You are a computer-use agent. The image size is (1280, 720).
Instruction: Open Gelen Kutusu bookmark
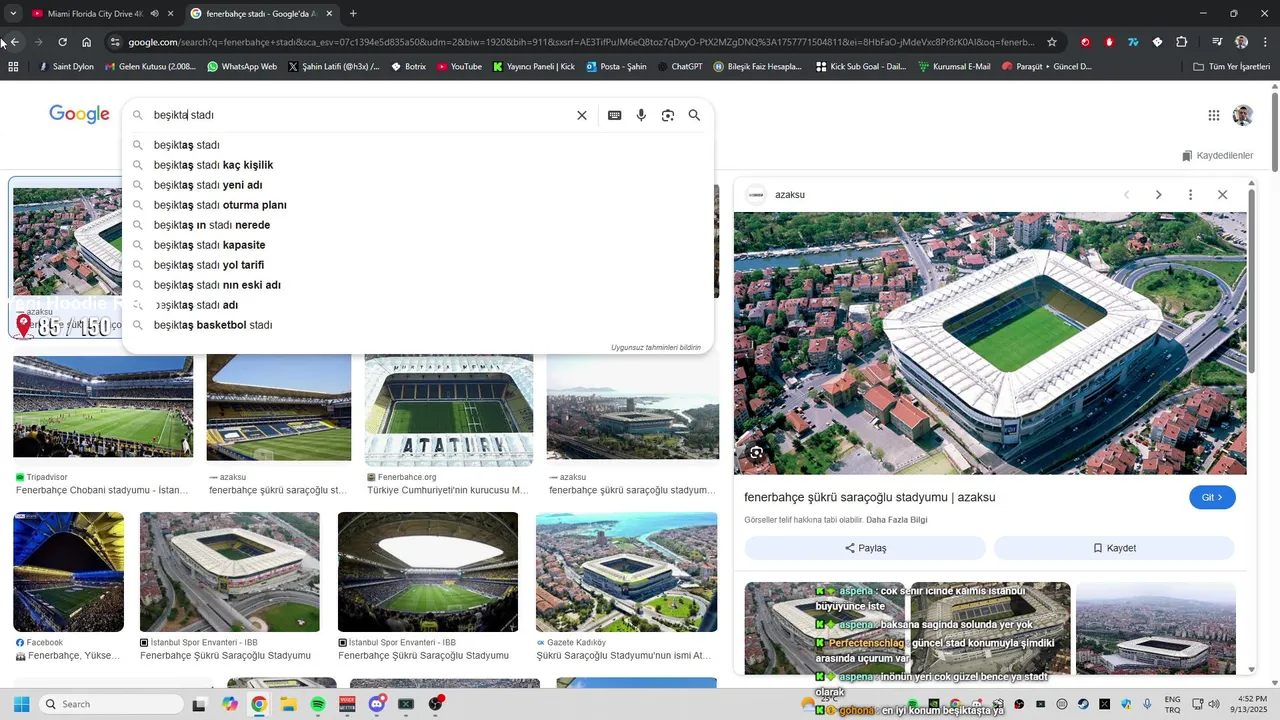(x=149, y=67)
